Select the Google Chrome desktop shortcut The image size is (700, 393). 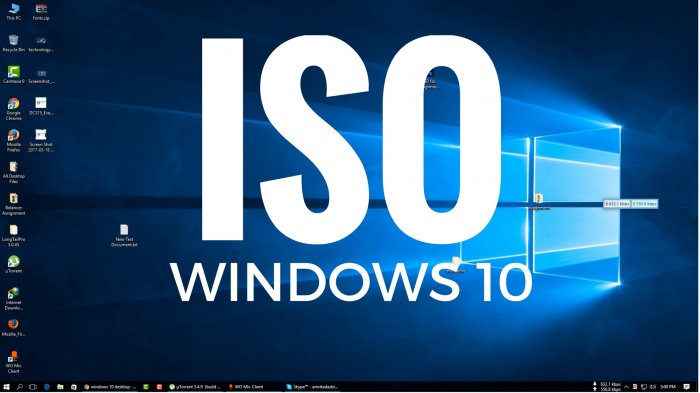coord(13,109)
